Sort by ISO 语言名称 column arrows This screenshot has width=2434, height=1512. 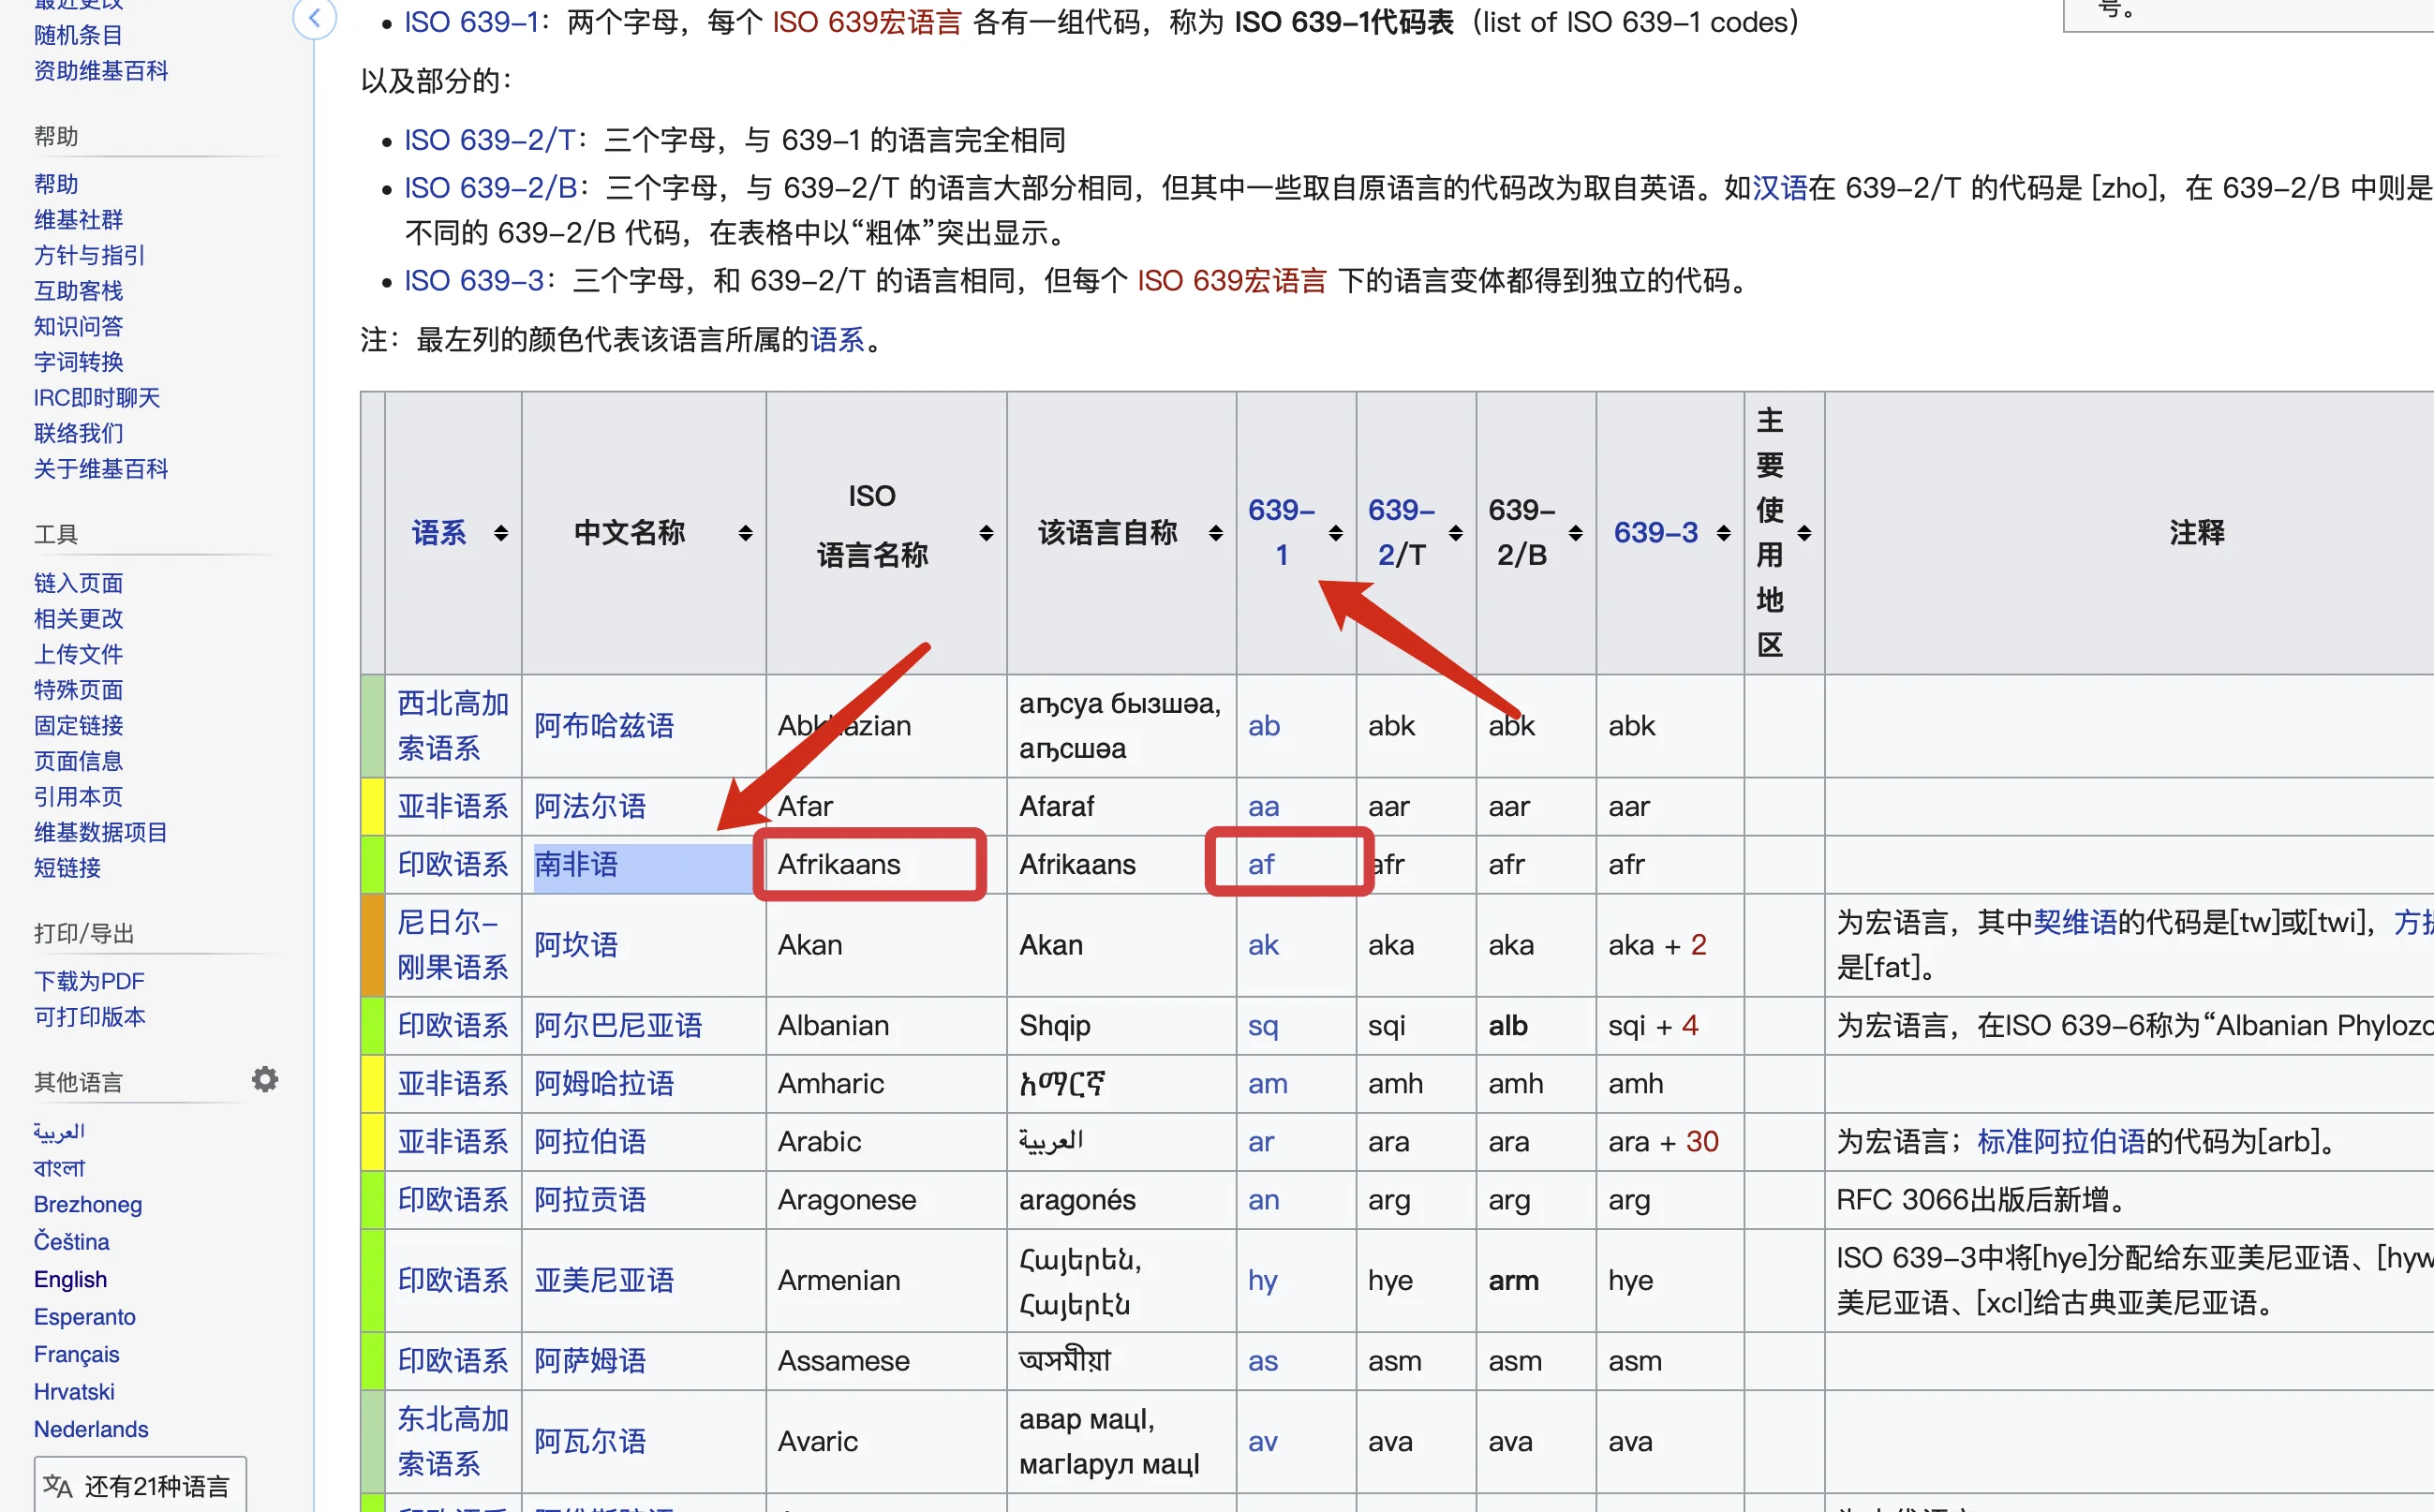coord(986,533)
